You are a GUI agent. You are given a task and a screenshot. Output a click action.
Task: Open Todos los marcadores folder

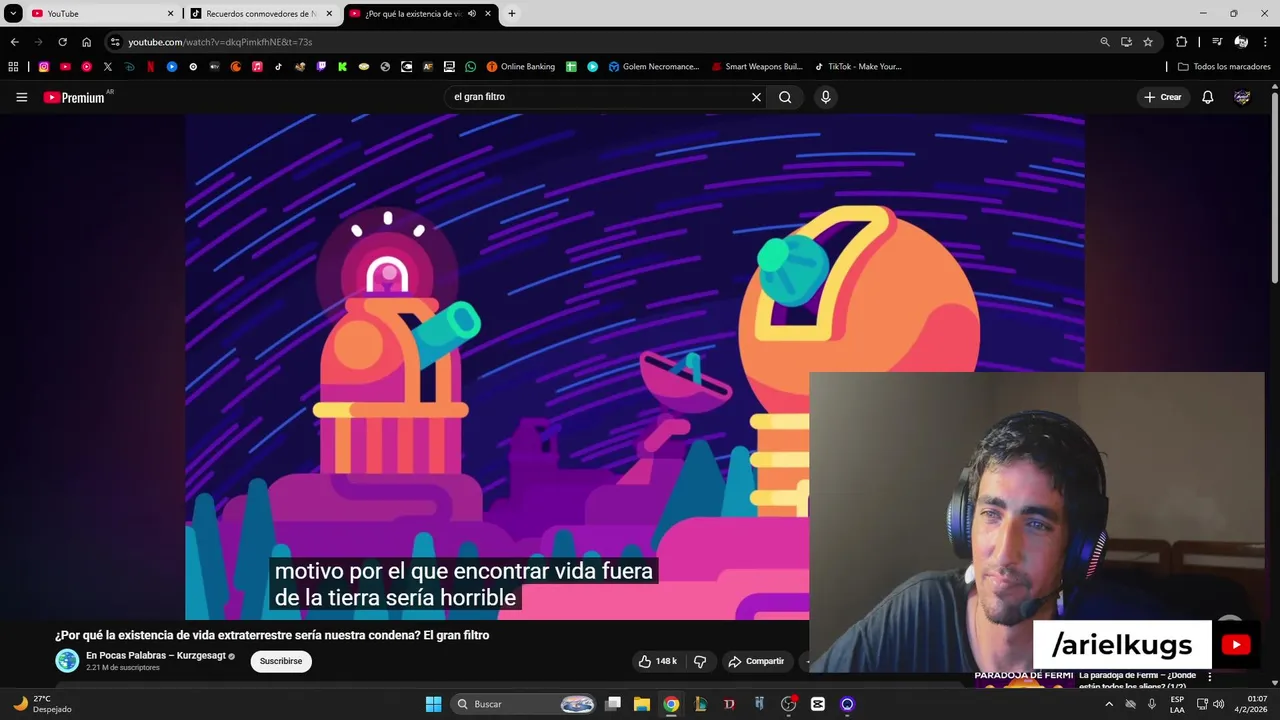click(1224, 67)
